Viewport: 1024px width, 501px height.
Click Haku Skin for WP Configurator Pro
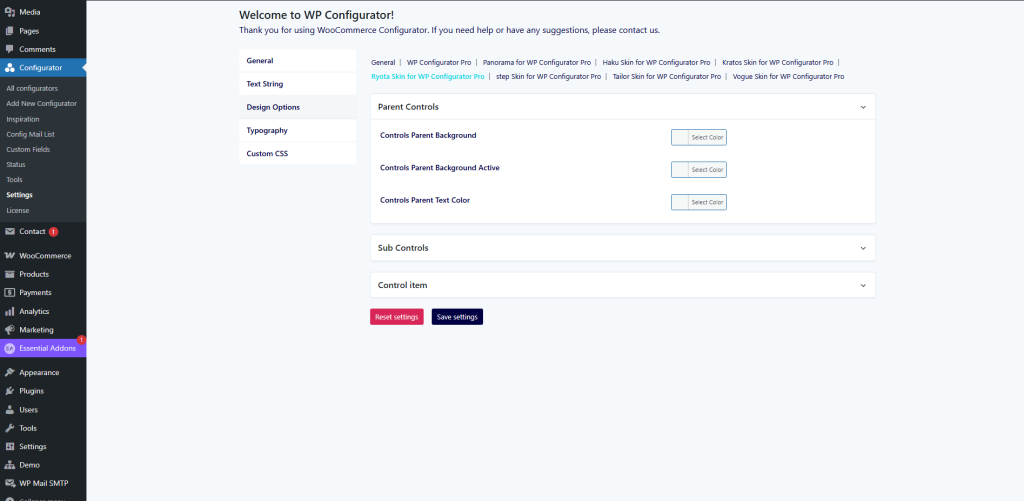coord(656,63)
